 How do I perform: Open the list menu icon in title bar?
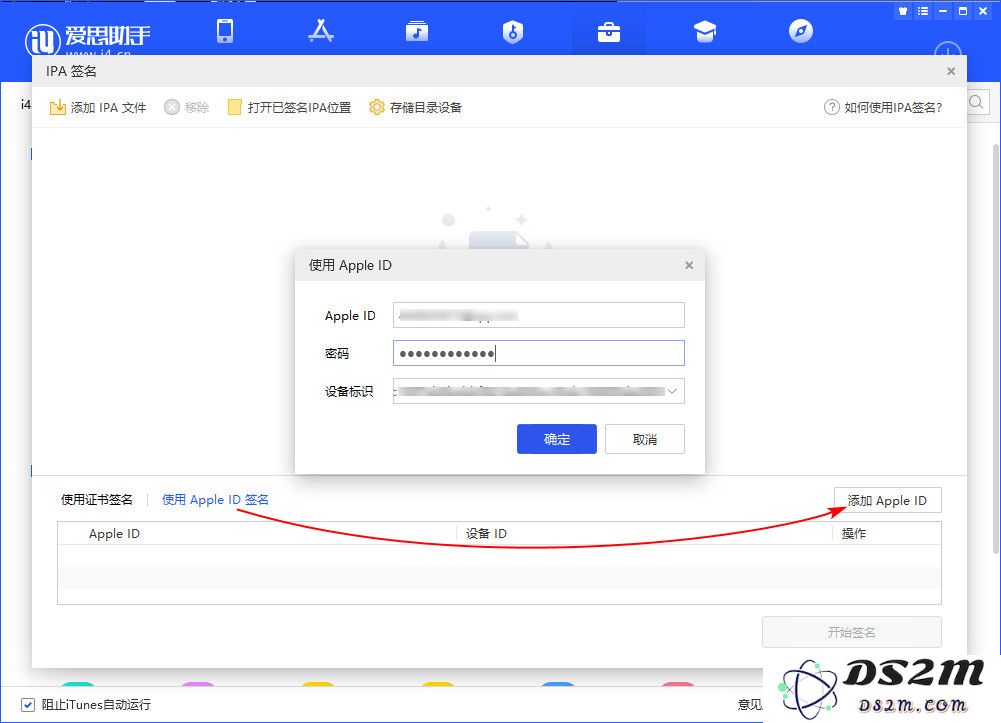[x=923, y=11]
